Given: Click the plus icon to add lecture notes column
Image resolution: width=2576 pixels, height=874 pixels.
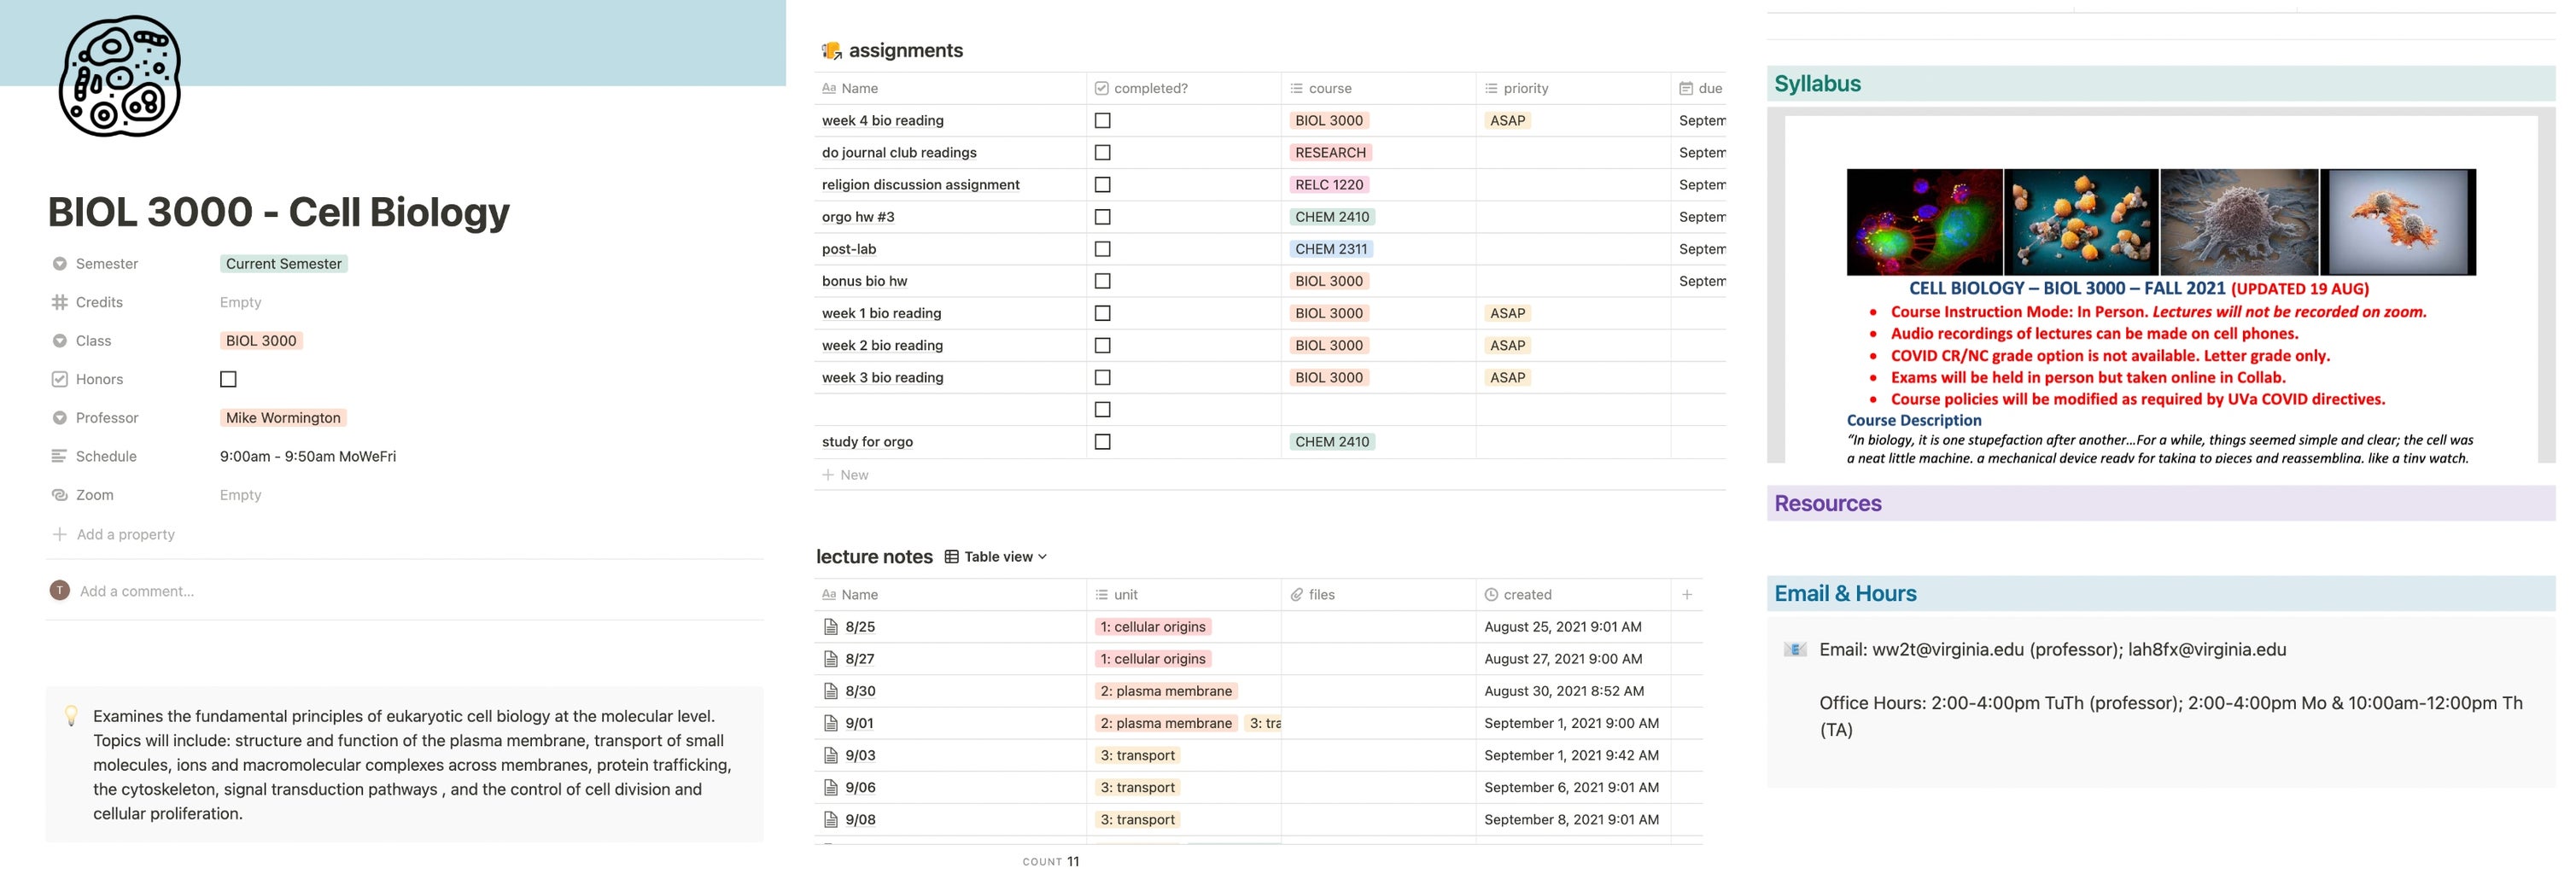Looking at the screenshot, I should click(x=1686, y=594).
